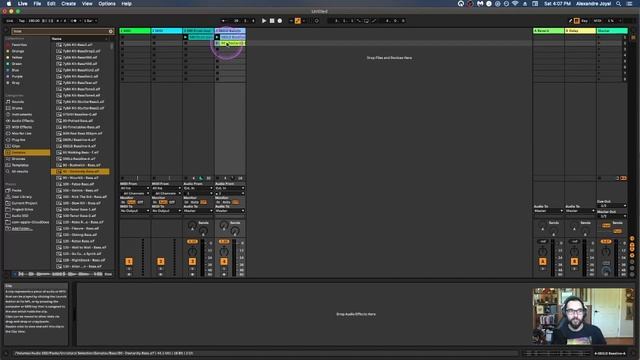Set track 4 Monitor to Off
Screen dimensions: 640x360
click(235, 202)
